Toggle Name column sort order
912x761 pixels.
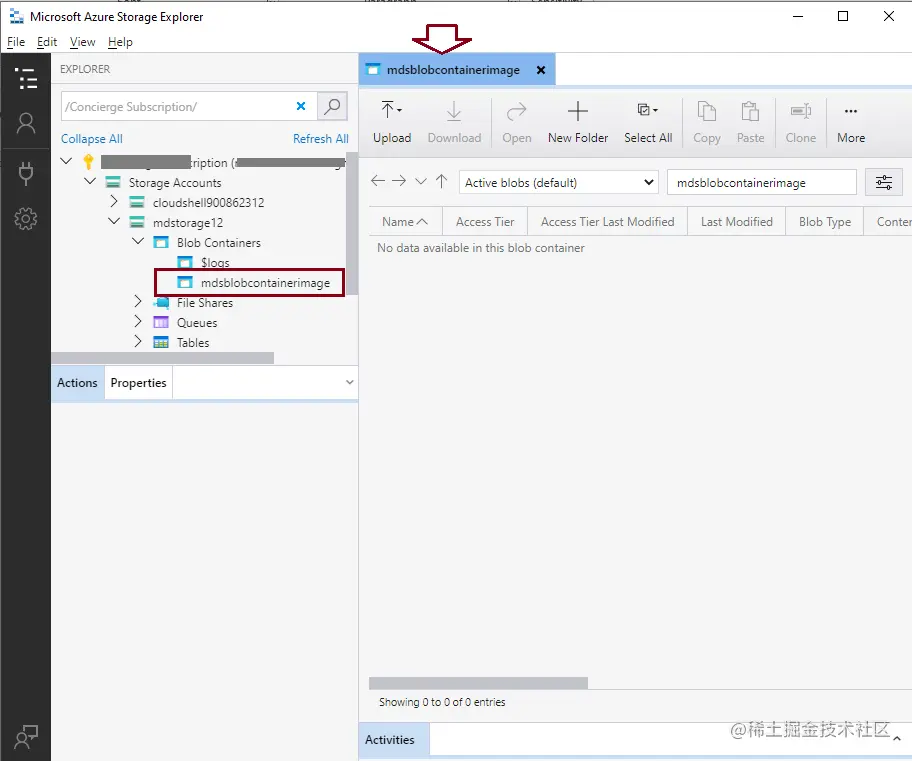(404, 221)
